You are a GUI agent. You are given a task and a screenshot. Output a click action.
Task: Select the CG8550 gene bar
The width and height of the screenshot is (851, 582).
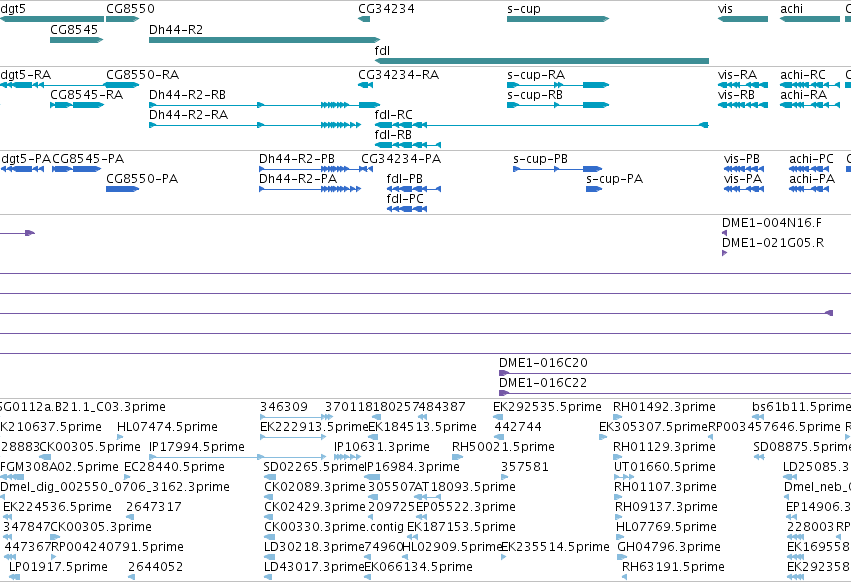pos(123,19)
